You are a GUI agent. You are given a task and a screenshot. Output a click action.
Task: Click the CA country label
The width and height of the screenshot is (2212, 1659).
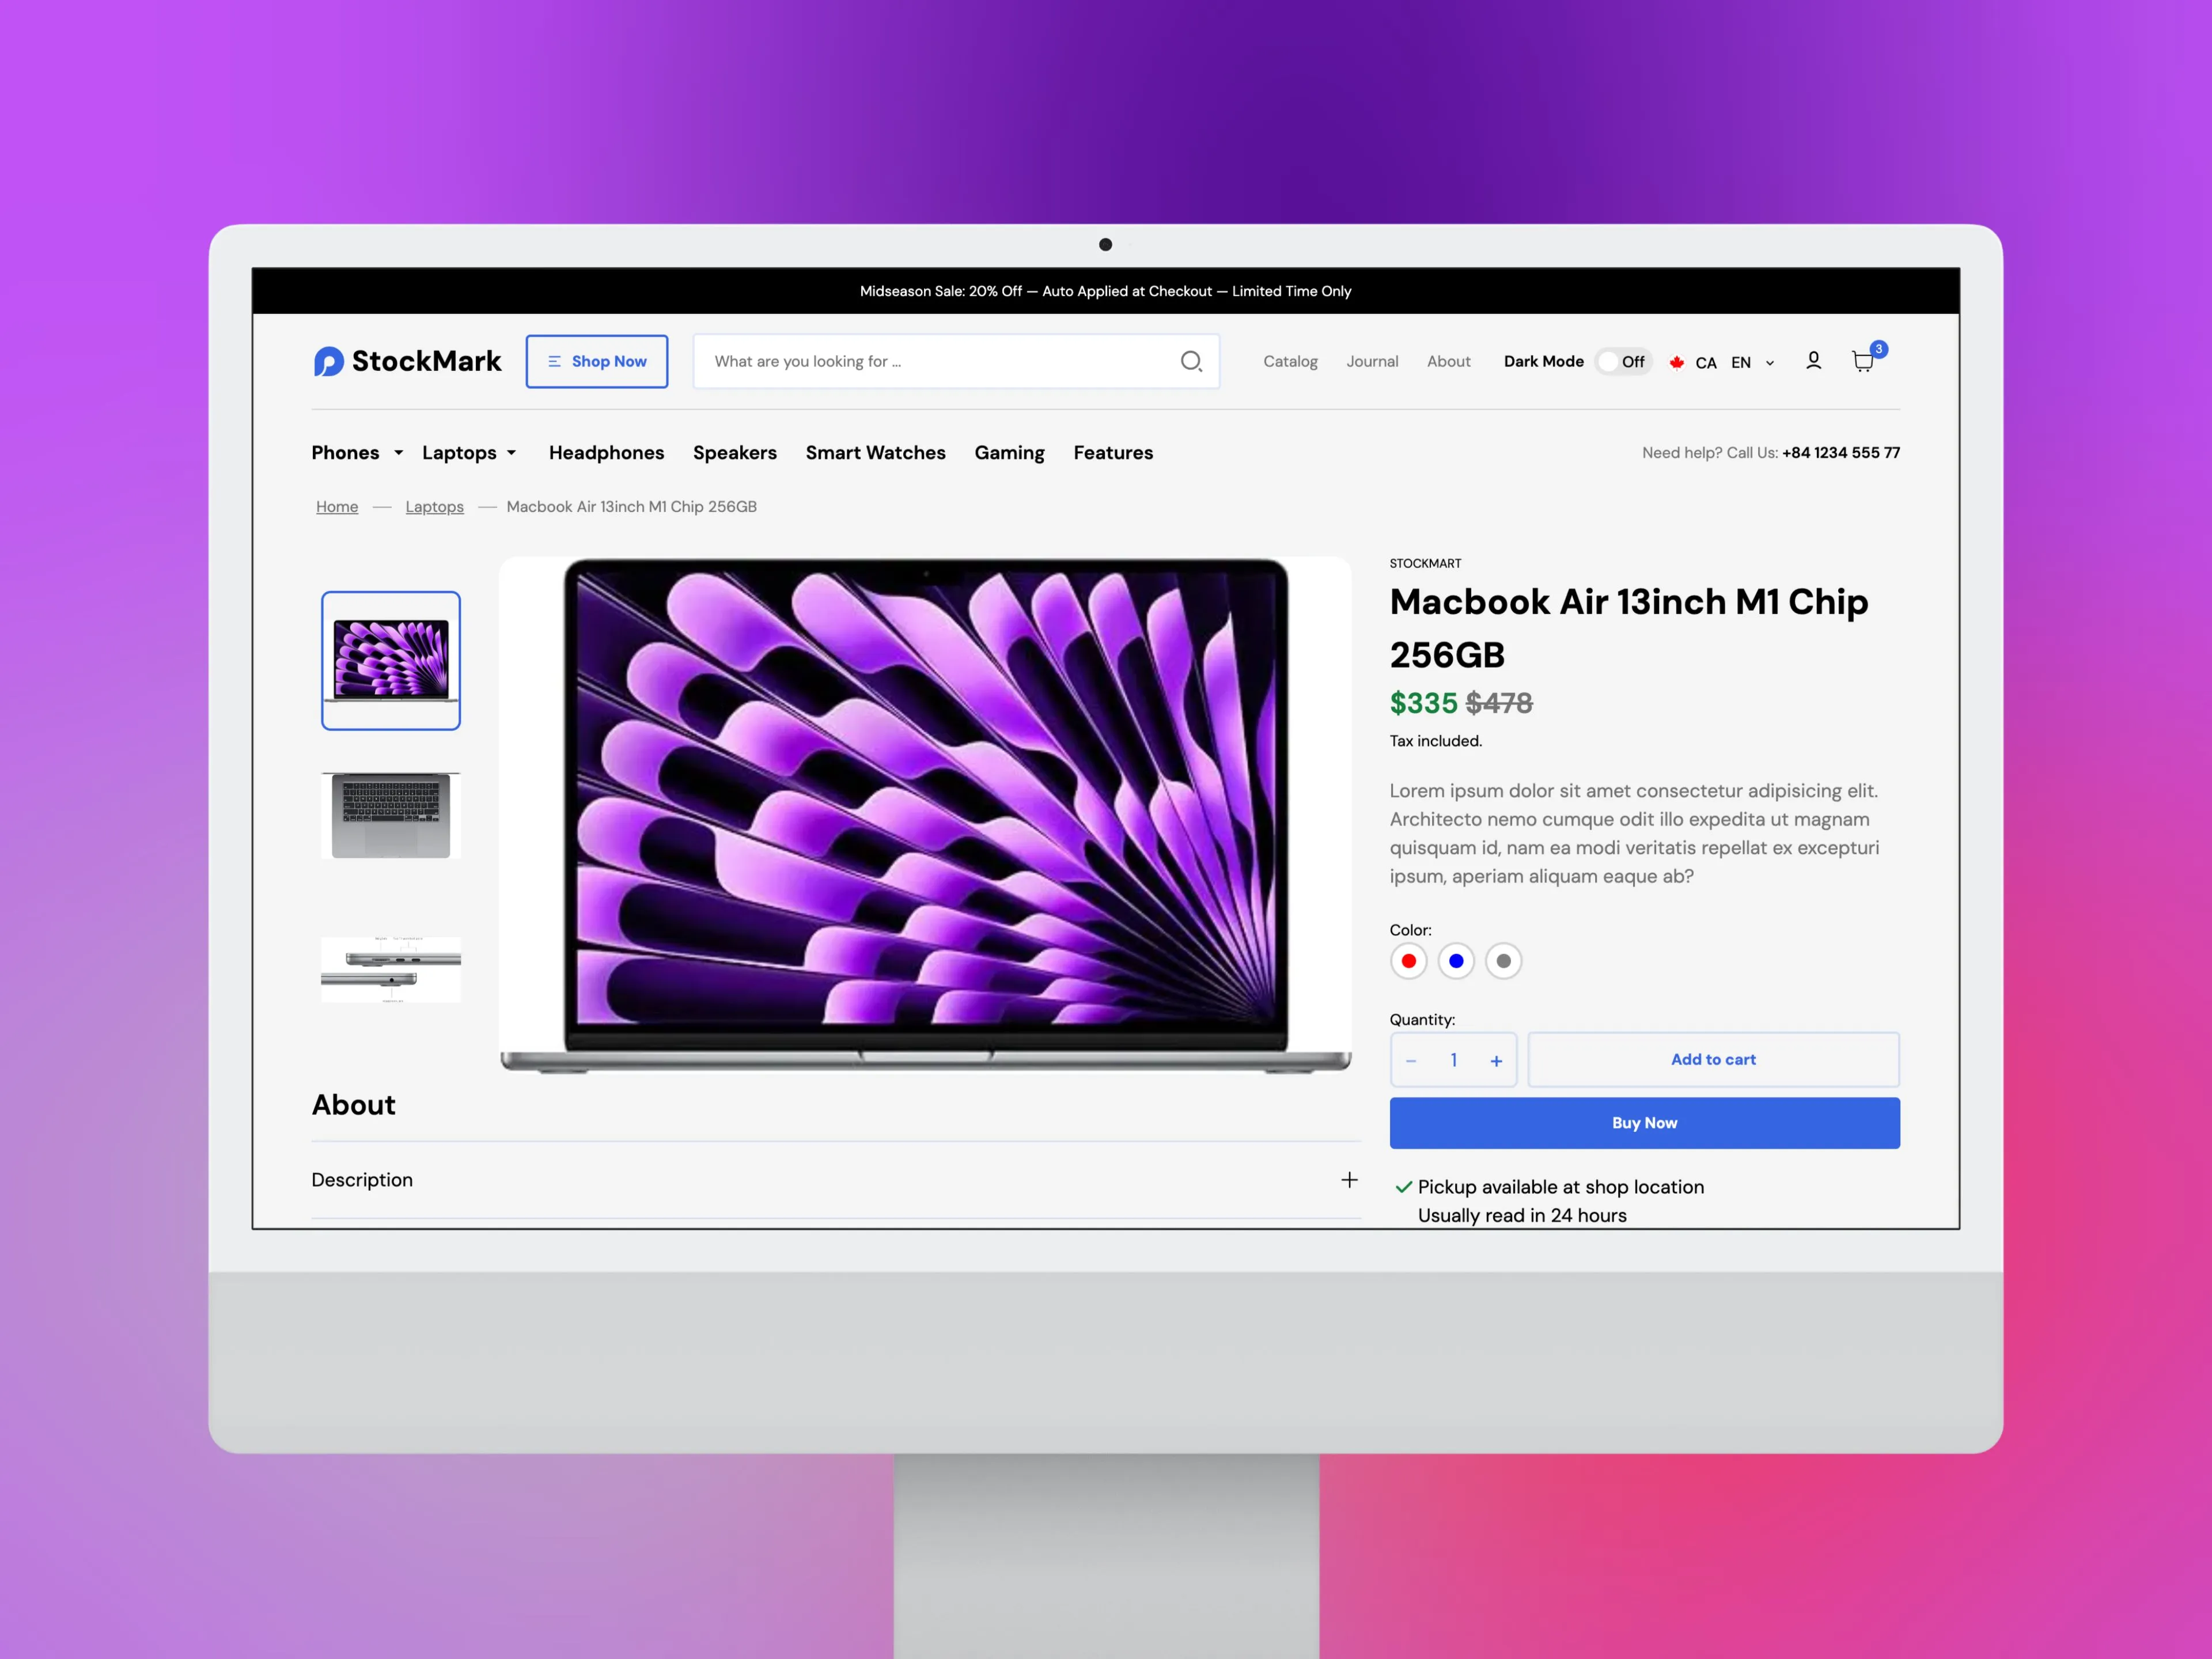pos(1706,363)
